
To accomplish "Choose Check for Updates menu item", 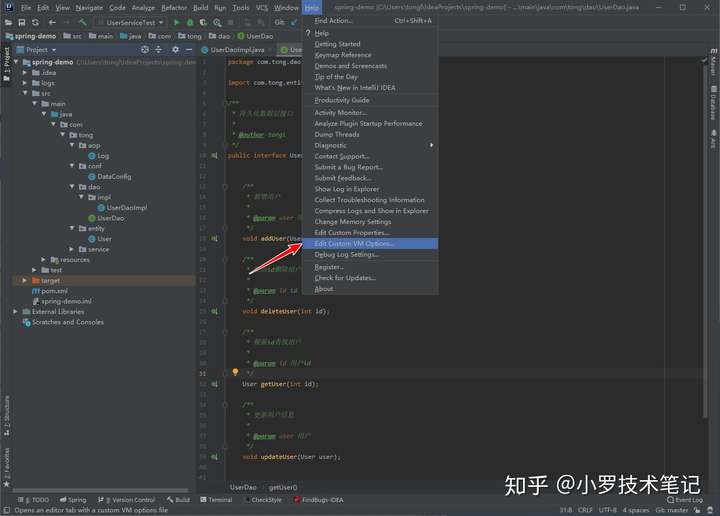I will pos(370,278).
